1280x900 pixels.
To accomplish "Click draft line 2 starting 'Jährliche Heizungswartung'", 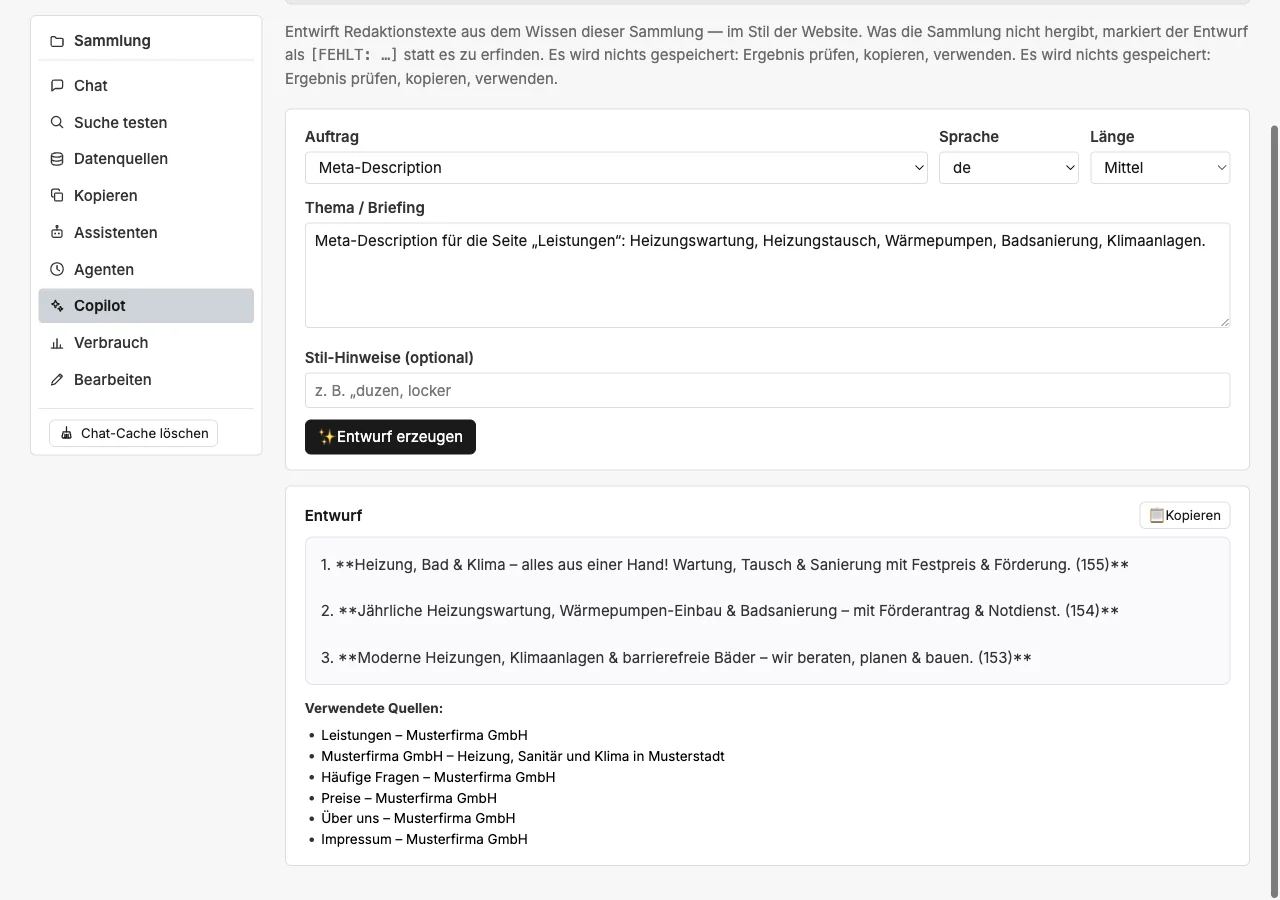I will click(720, 611).
